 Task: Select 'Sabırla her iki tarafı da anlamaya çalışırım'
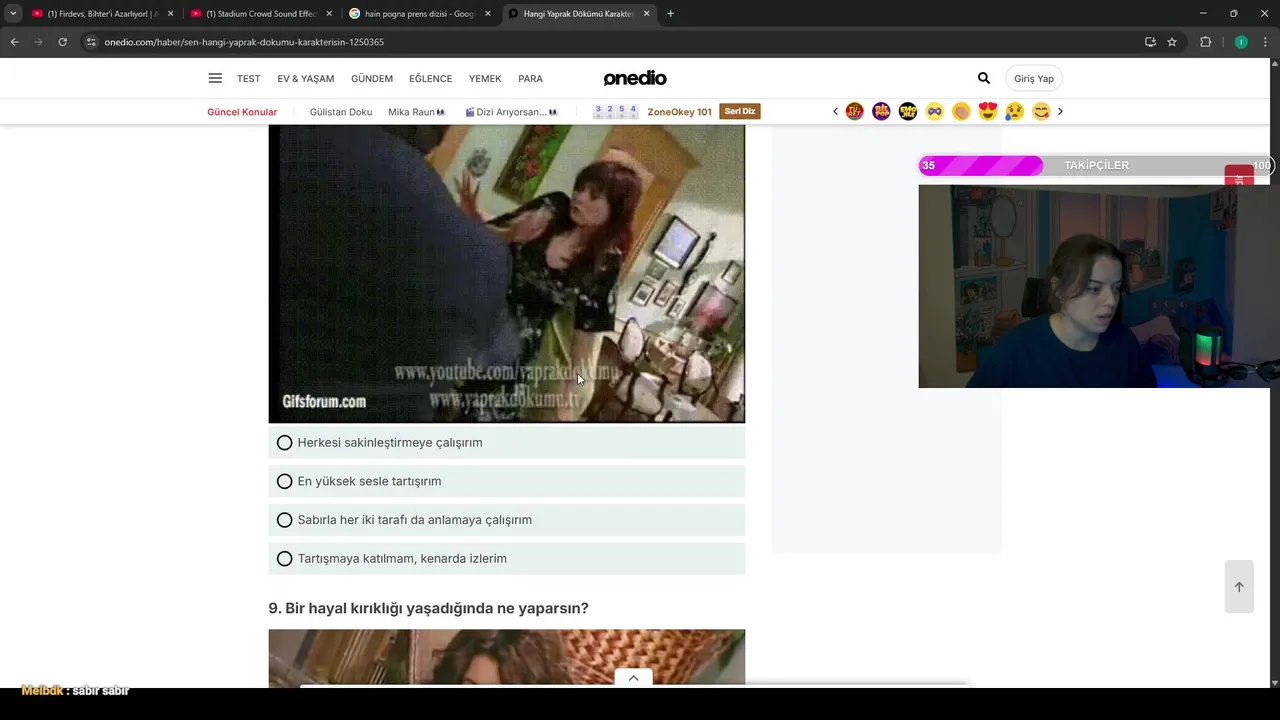point(506,520)
